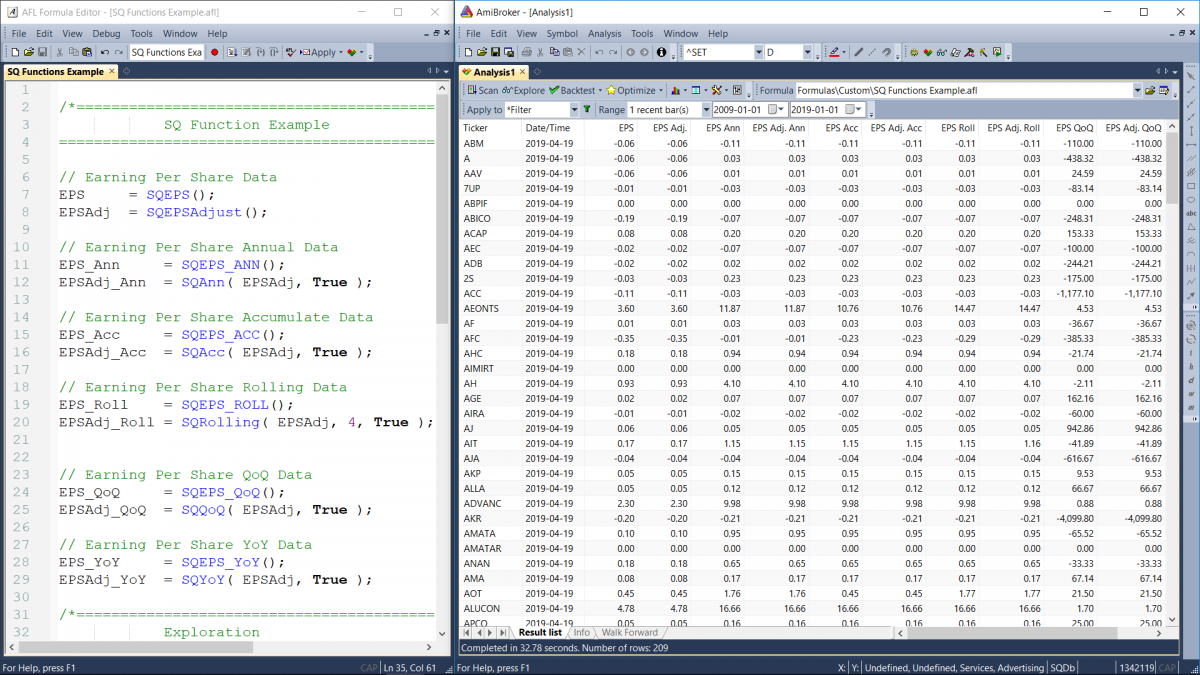Click the red debug record button

click(214, 52)
